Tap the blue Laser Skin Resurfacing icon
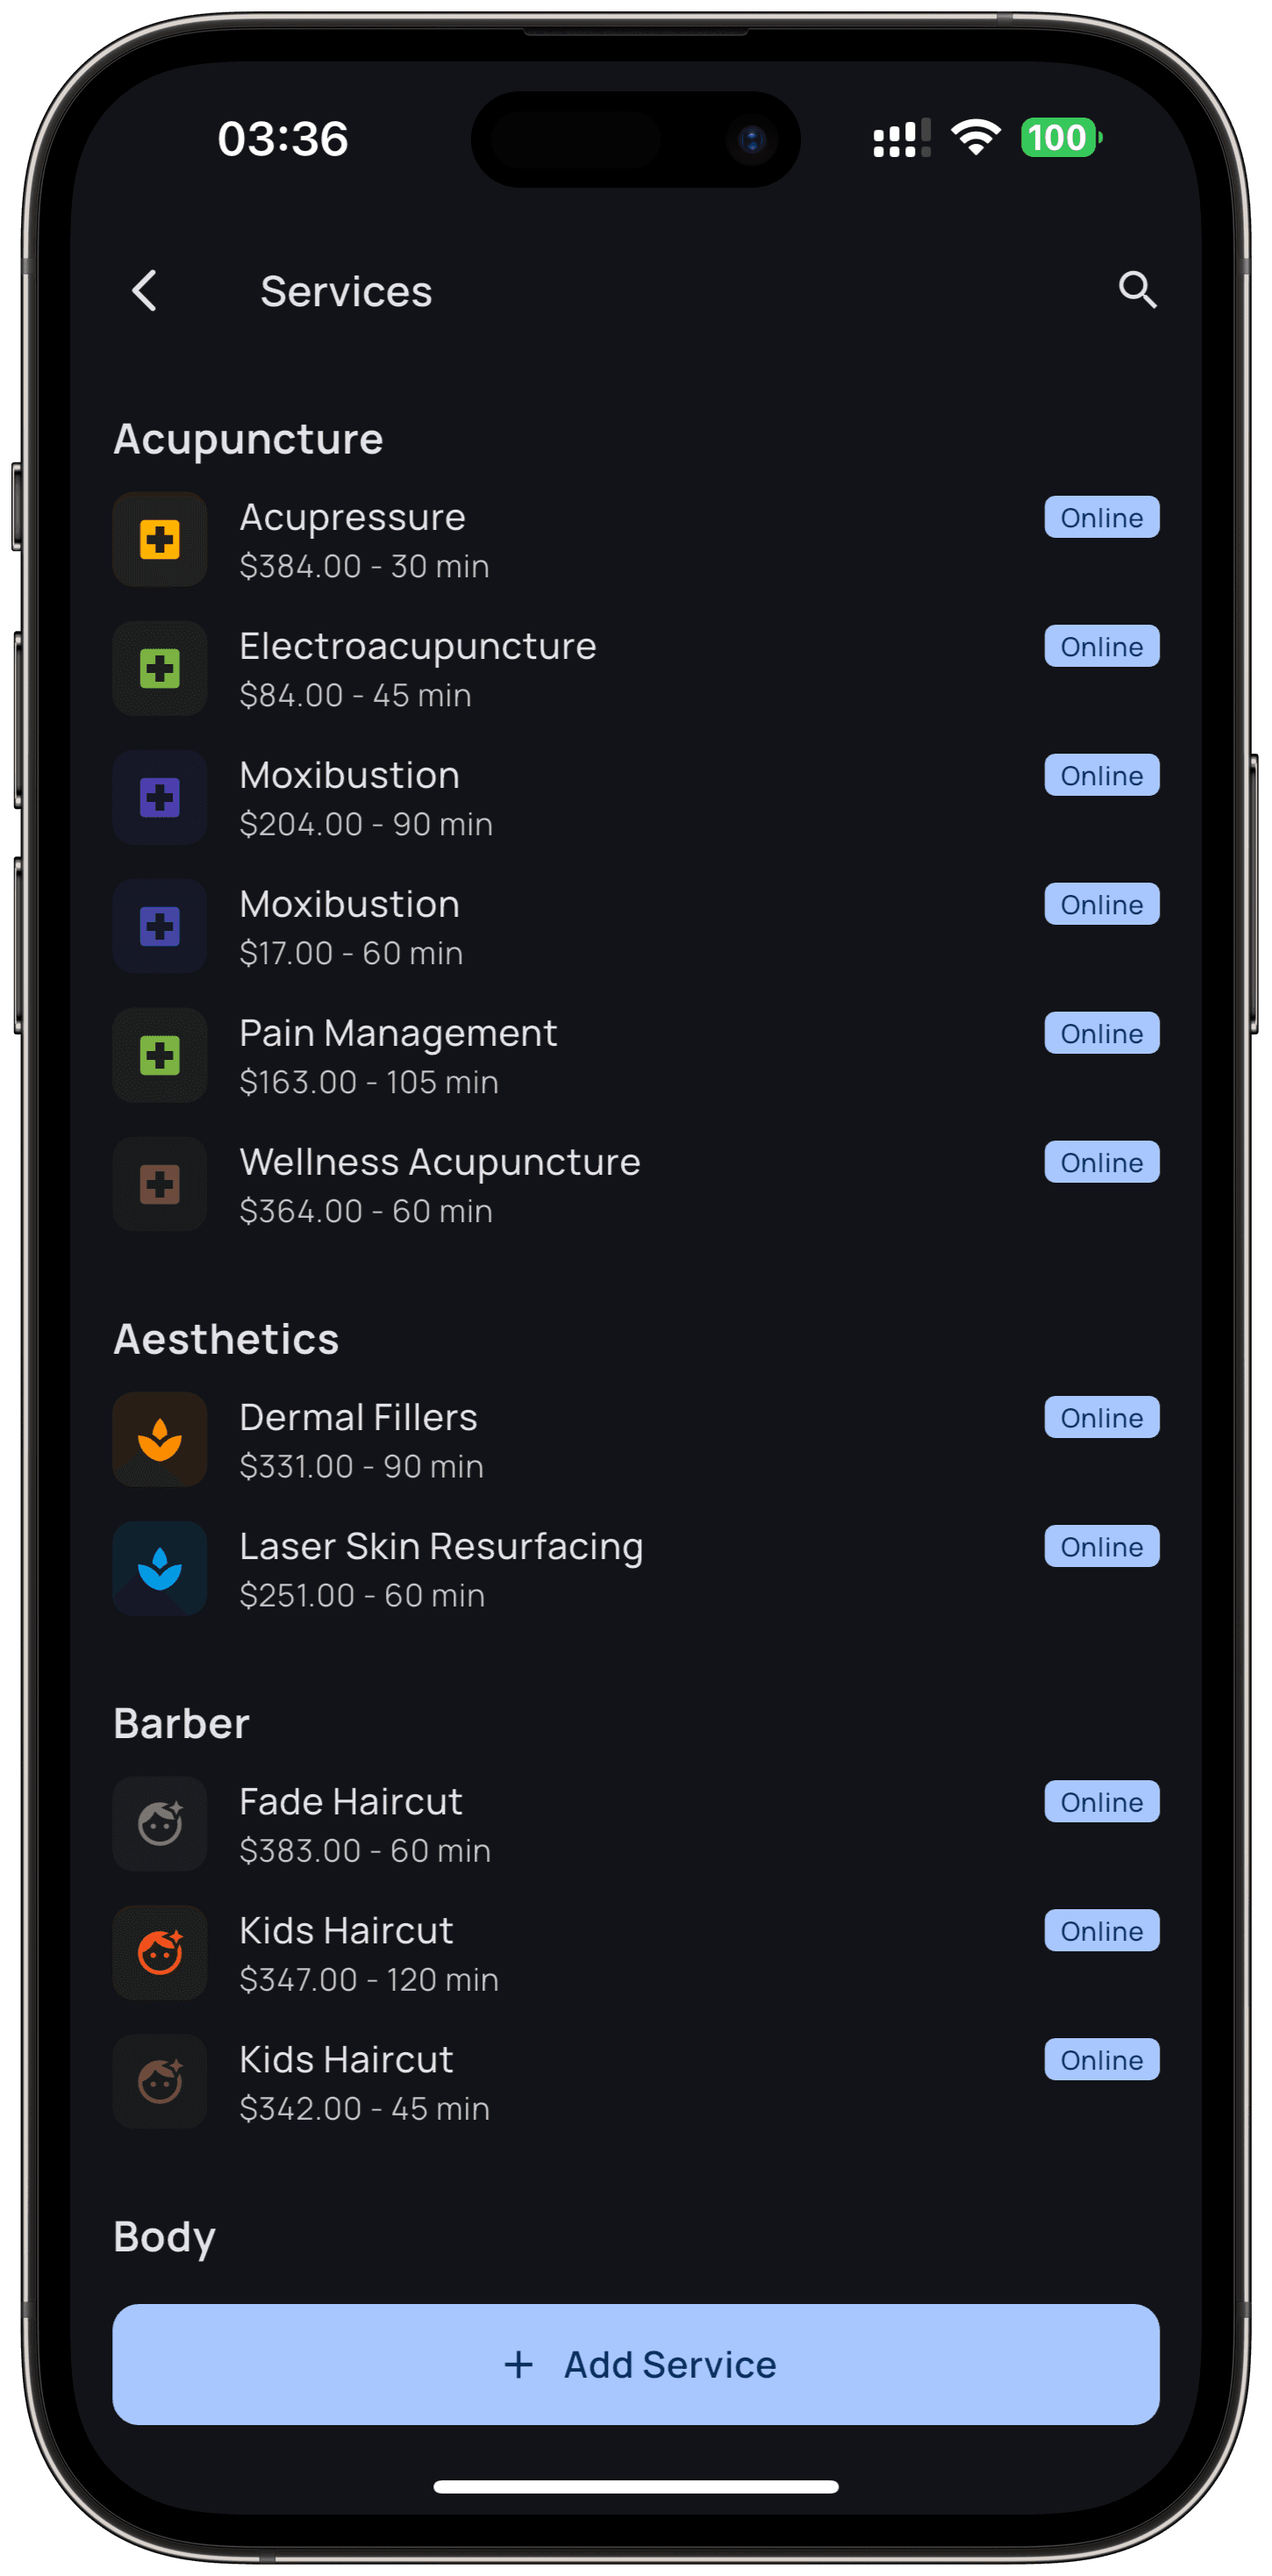Screen dimensions: 1272x2576 pyautogui.click(x=160, y=1569)
